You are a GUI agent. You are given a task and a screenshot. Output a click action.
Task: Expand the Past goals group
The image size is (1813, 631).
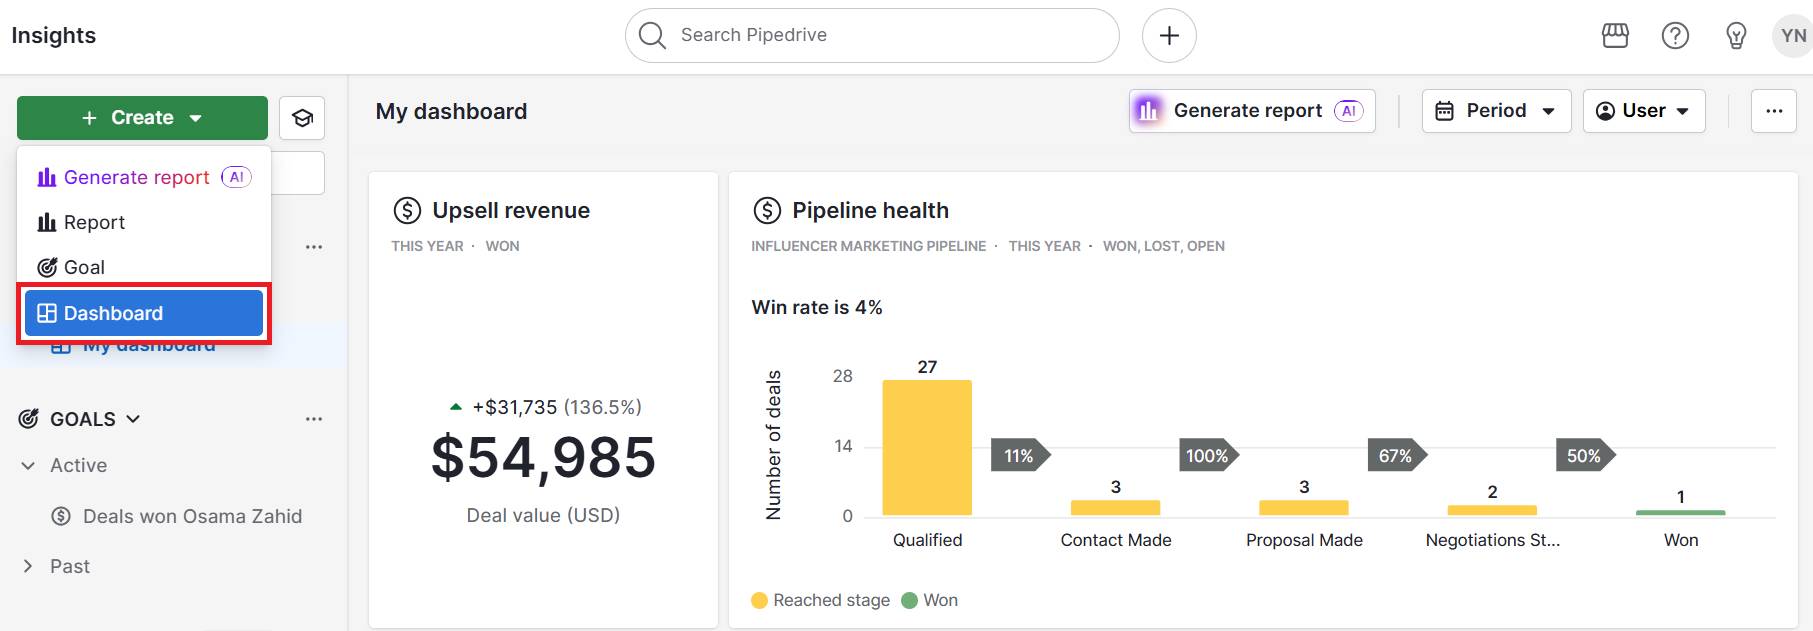[x=28, y=567]
